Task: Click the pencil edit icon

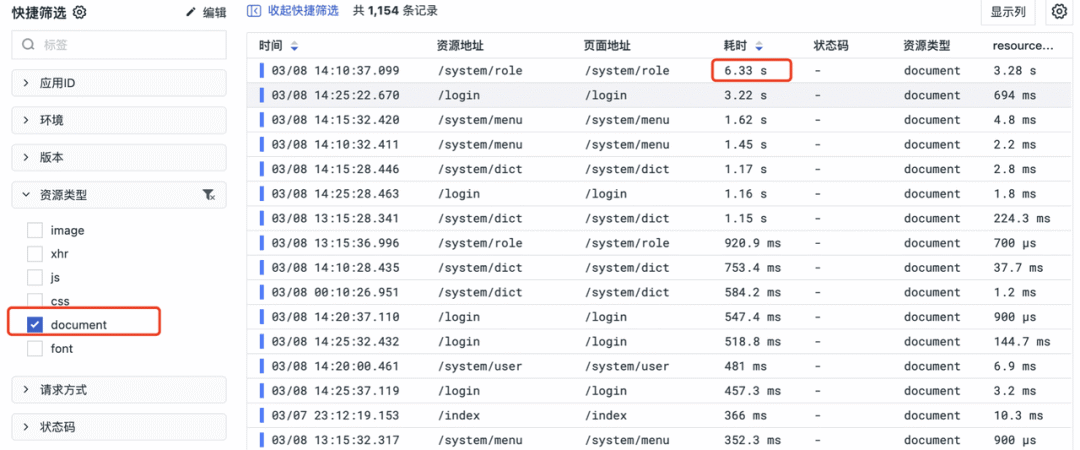Action: click(x=191, y=12)
